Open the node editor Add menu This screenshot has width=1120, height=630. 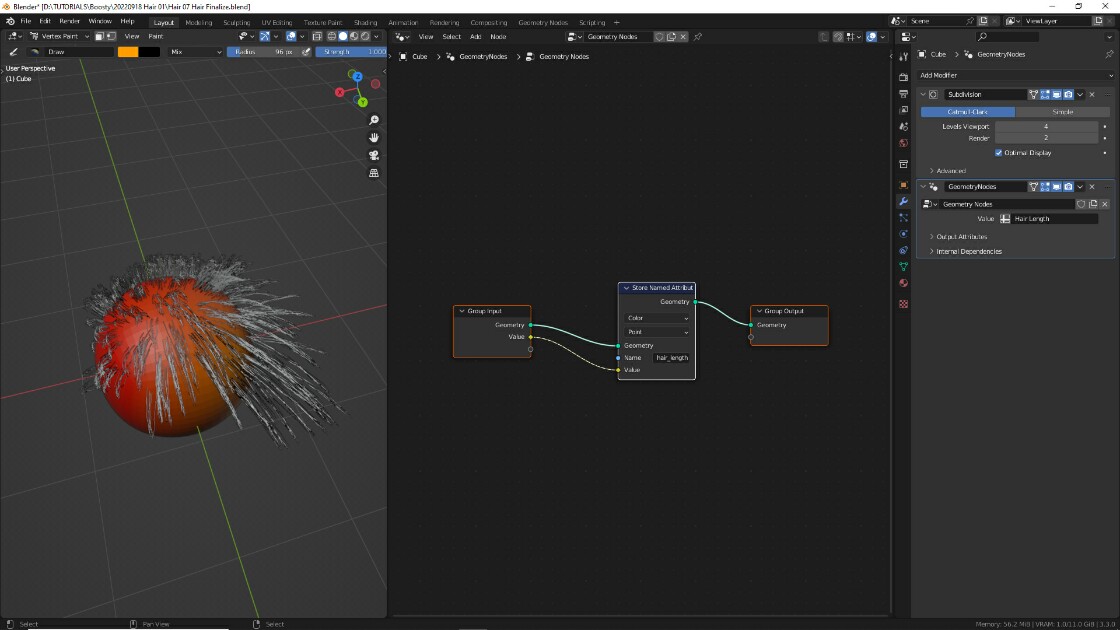[475, 36]
